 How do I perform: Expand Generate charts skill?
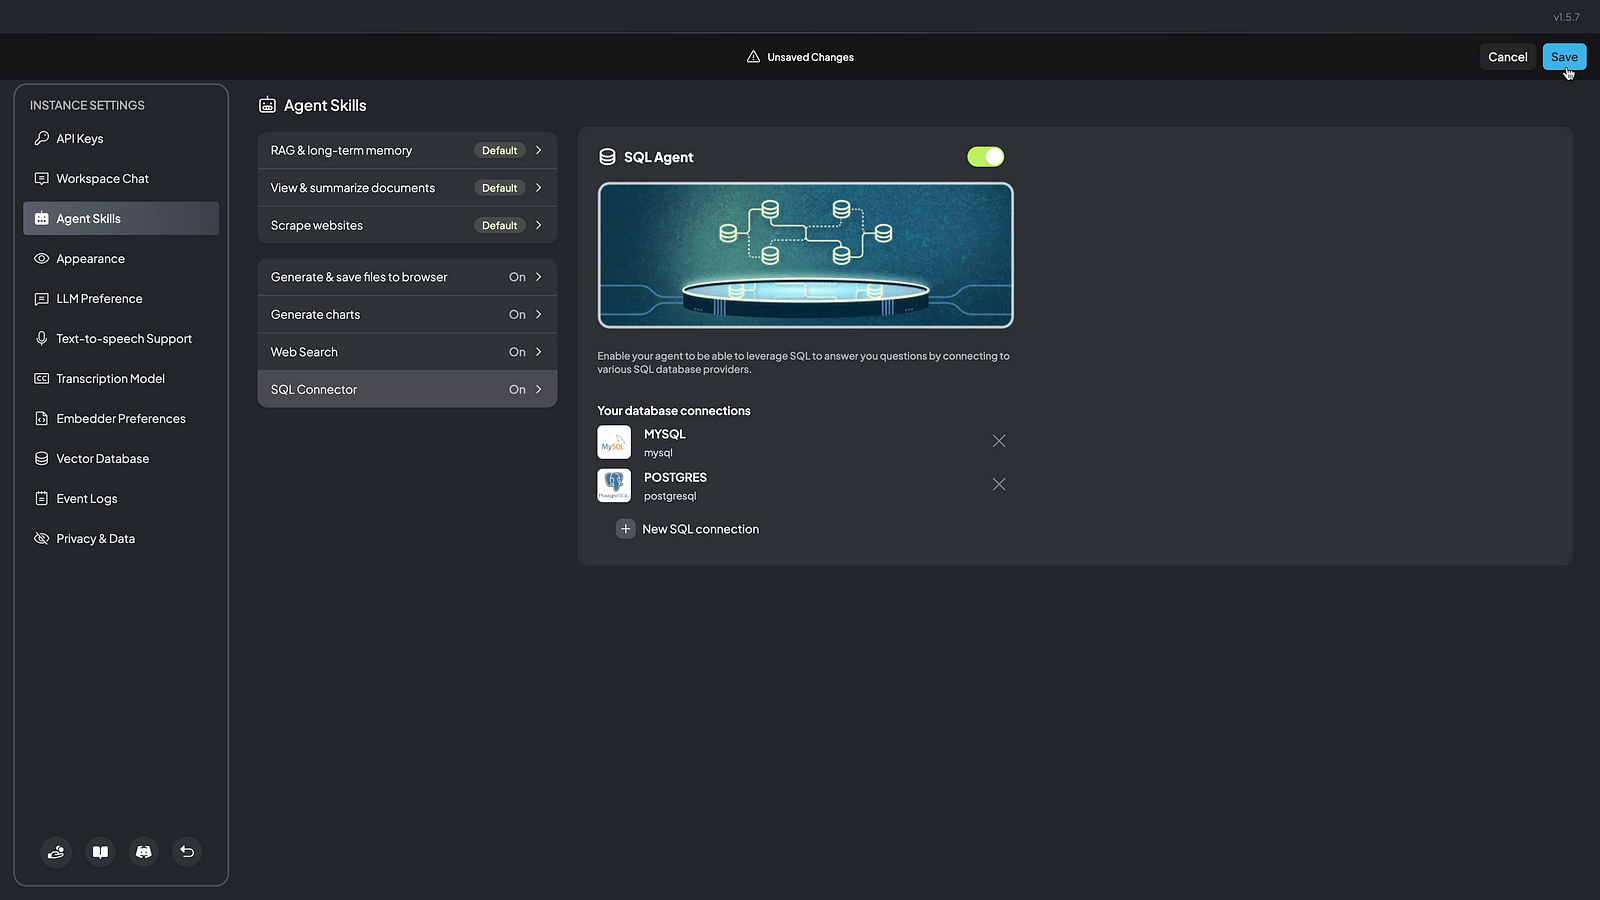[x=406, y=315]
